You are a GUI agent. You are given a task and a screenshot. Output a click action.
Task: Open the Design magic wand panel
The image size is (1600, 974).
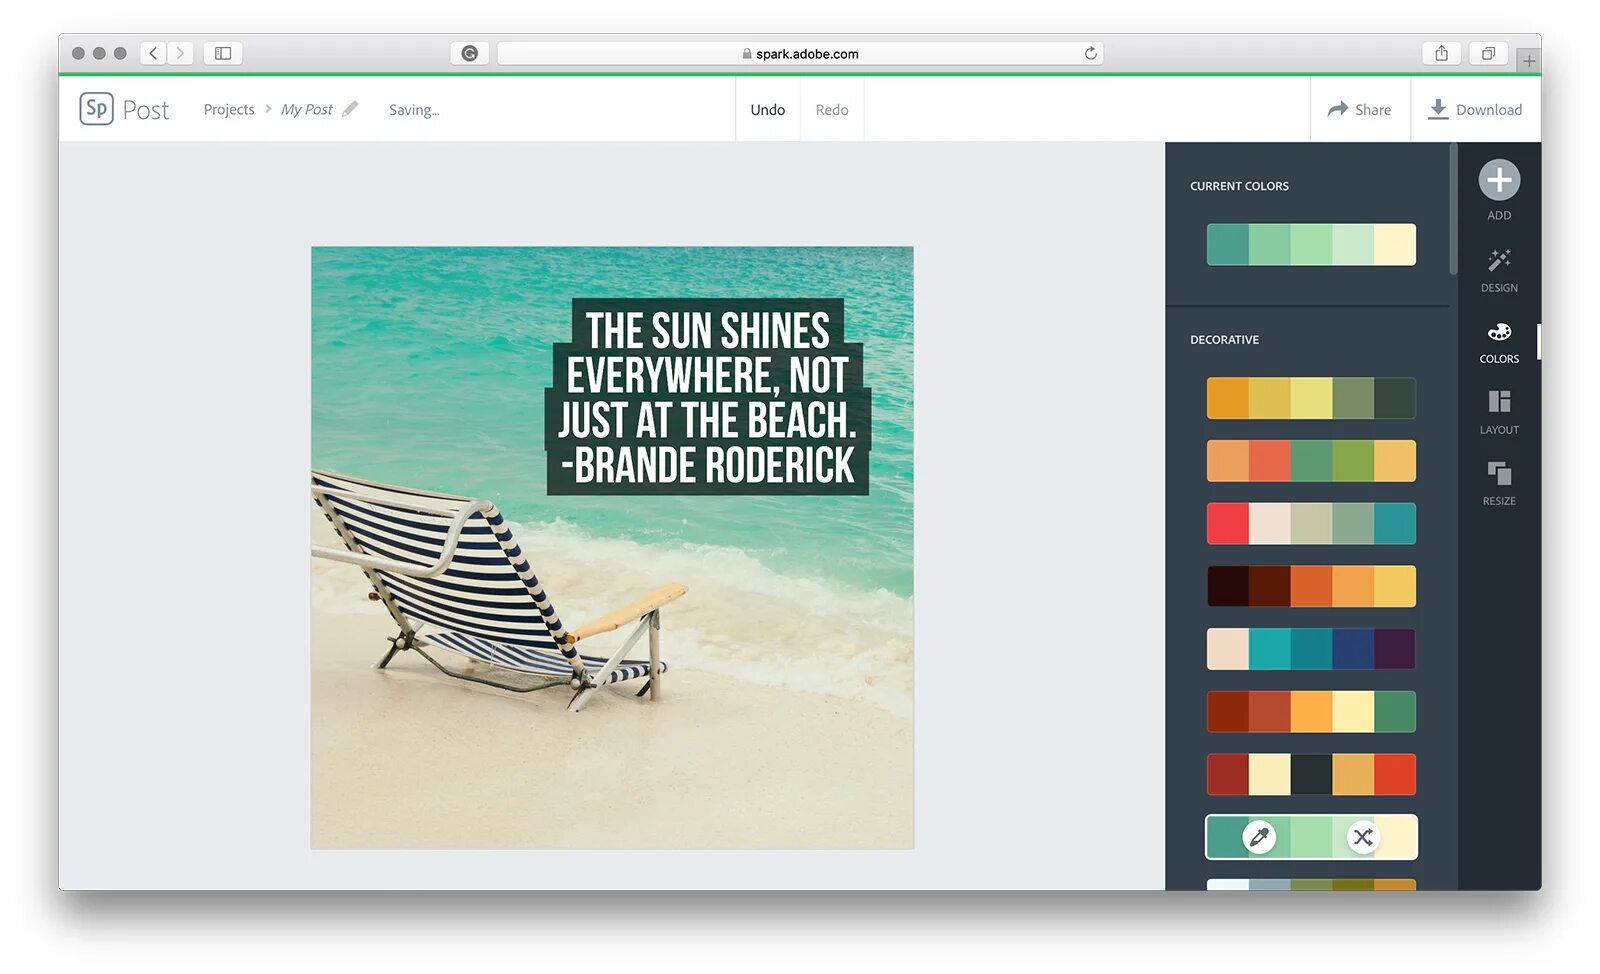1499,271
